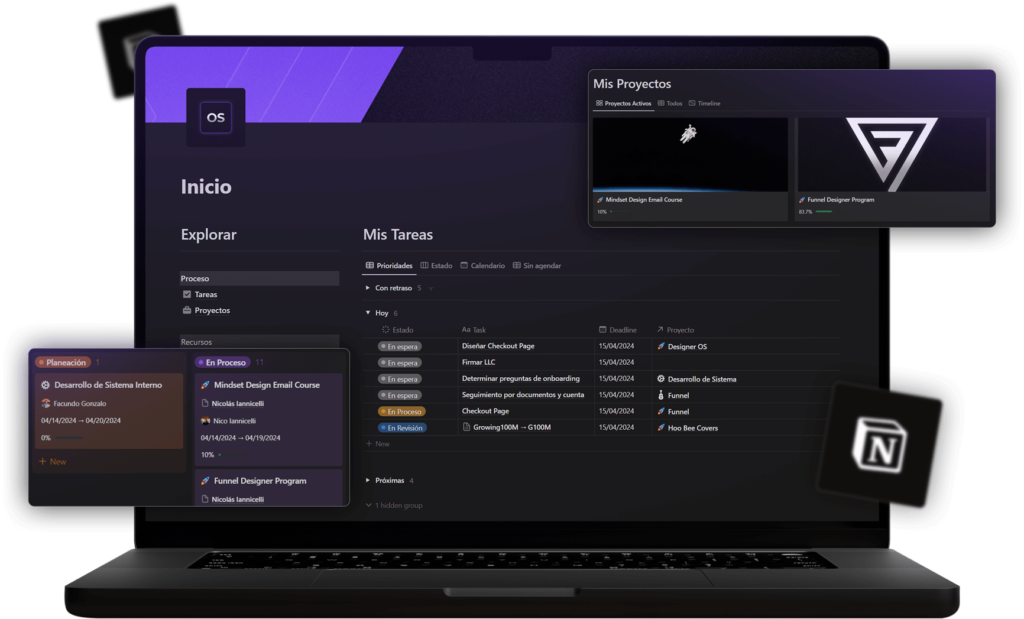
Task: Open En Revisión status for Growing100M
Action: [x=402, y=428]
